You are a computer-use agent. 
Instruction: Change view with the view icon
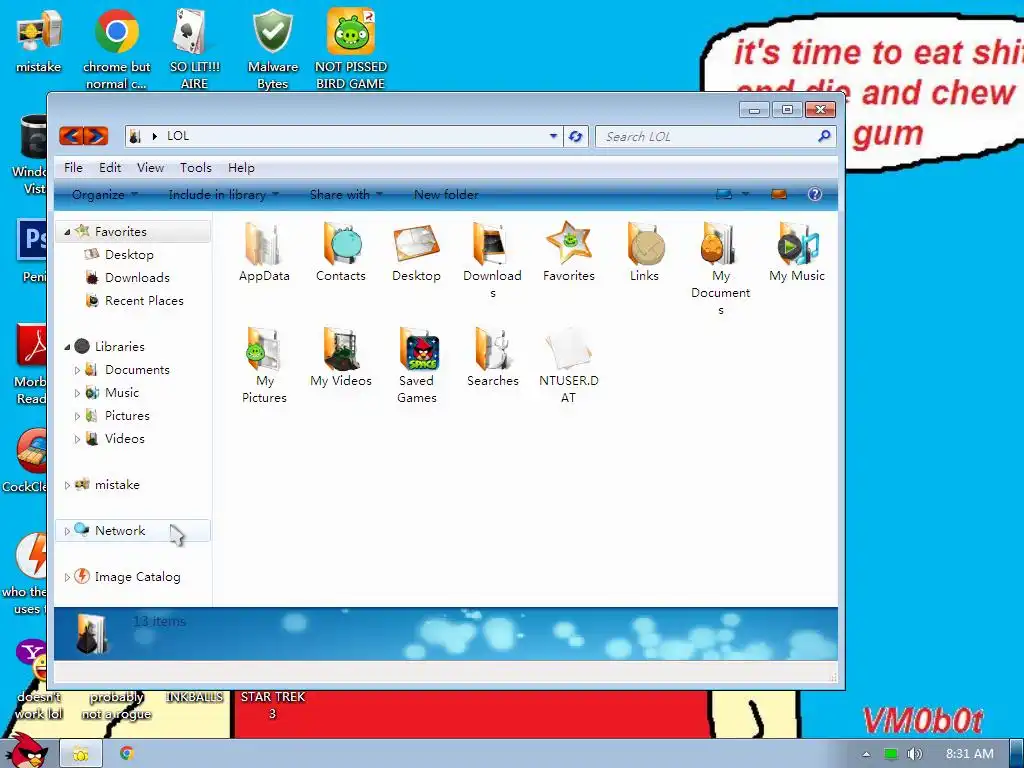coord(724,194)
